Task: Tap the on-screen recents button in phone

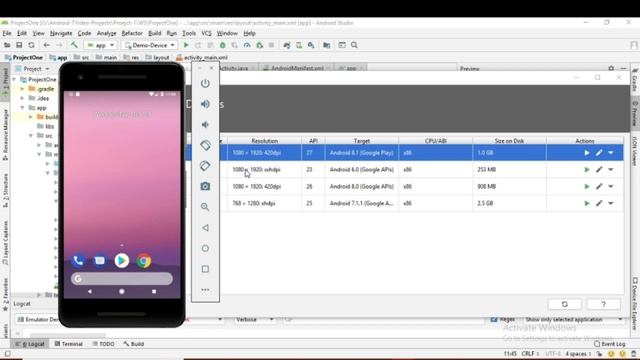Action: click(x=154, y=291)
